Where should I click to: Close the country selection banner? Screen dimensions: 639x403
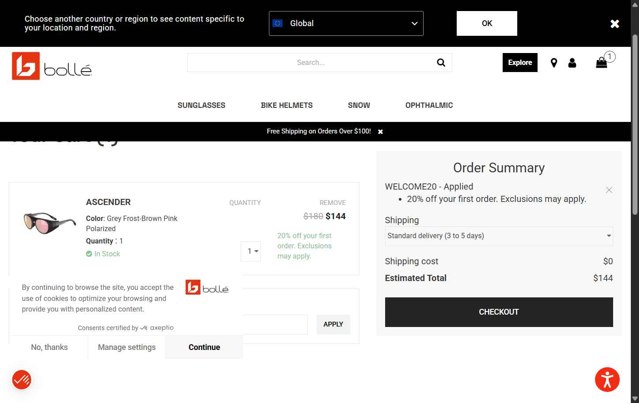(615, 24)
